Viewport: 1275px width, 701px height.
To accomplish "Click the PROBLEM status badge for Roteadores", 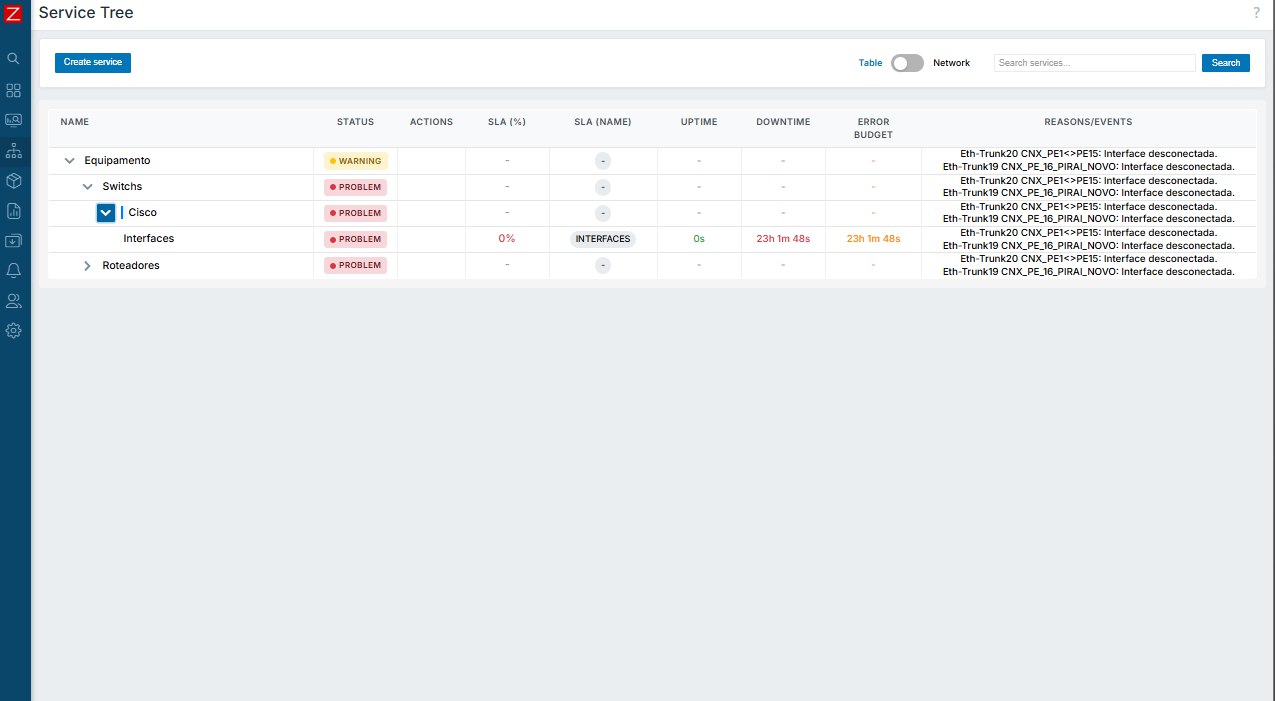I will pyautogui.click(x=355, y=266).
